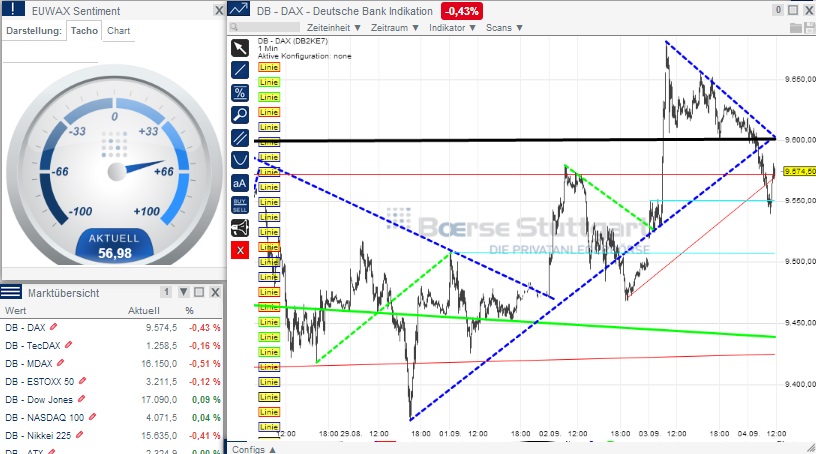The image size is (816, 454).
Task: Maximize the DB - DAX chart window
Action: 793,10
